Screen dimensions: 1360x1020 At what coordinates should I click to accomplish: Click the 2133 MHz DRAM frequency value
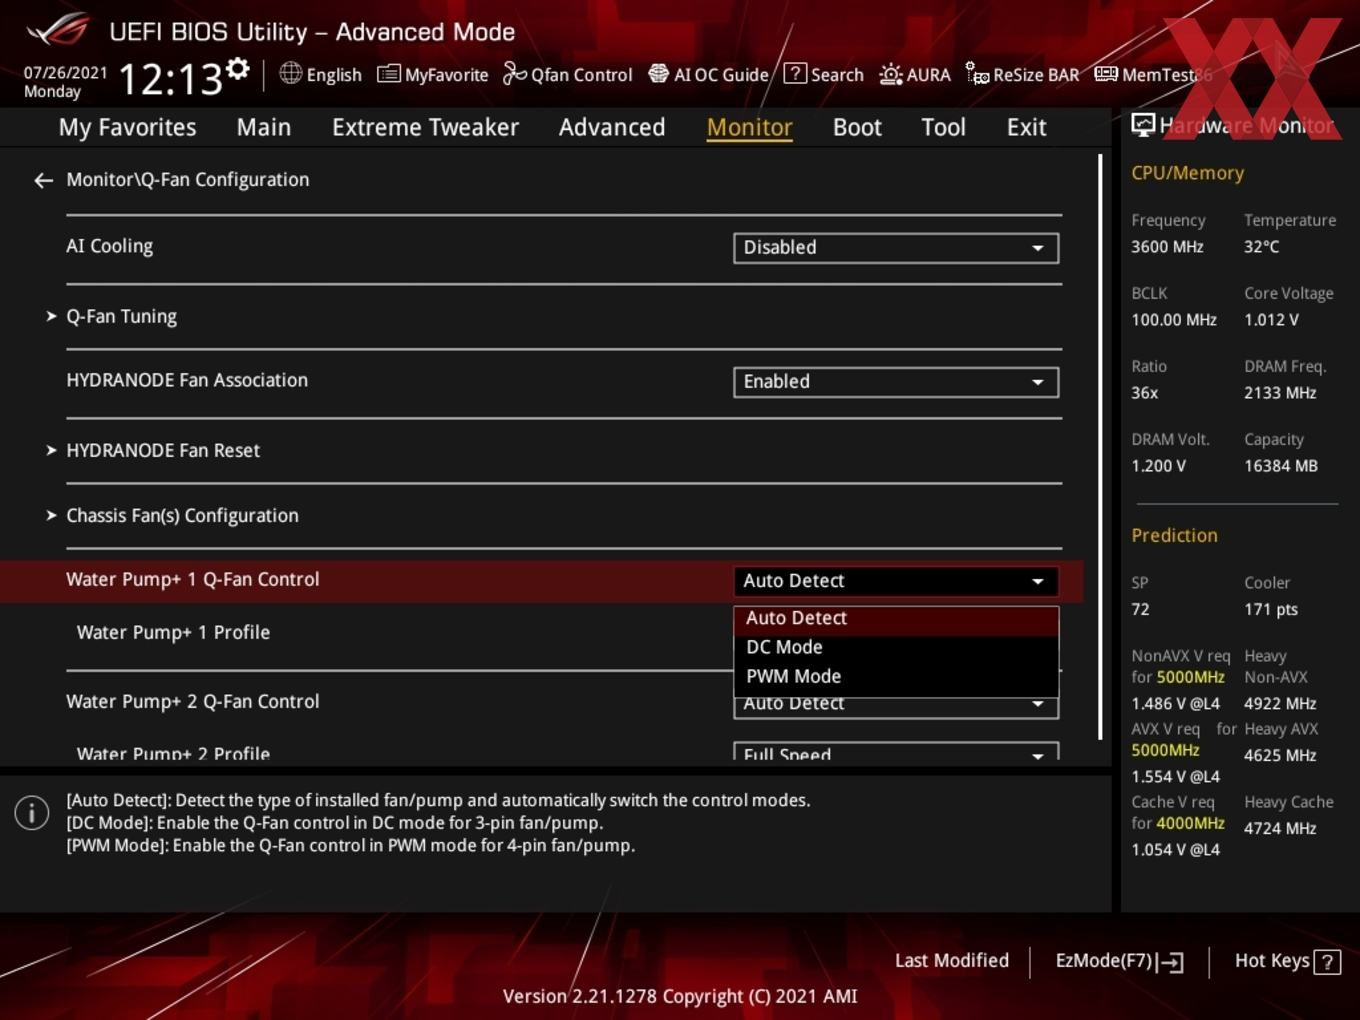pos(1280,393)
